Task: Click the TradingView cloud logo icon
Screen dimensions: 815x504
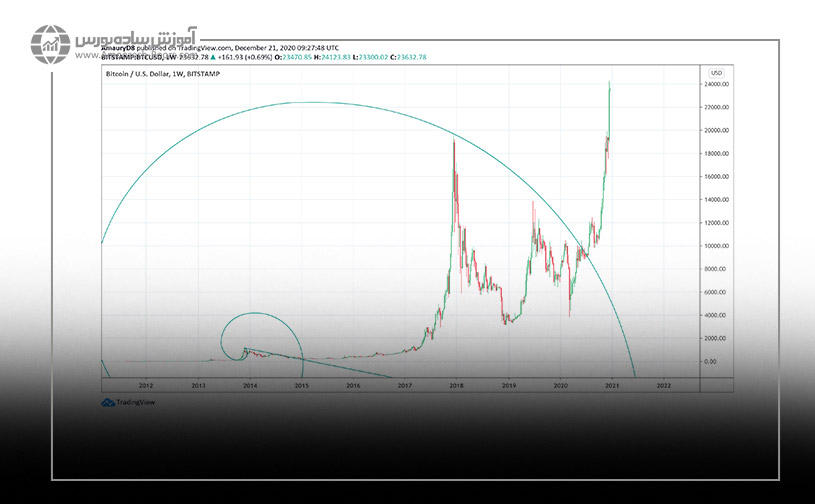Action: tap(107, 403)
